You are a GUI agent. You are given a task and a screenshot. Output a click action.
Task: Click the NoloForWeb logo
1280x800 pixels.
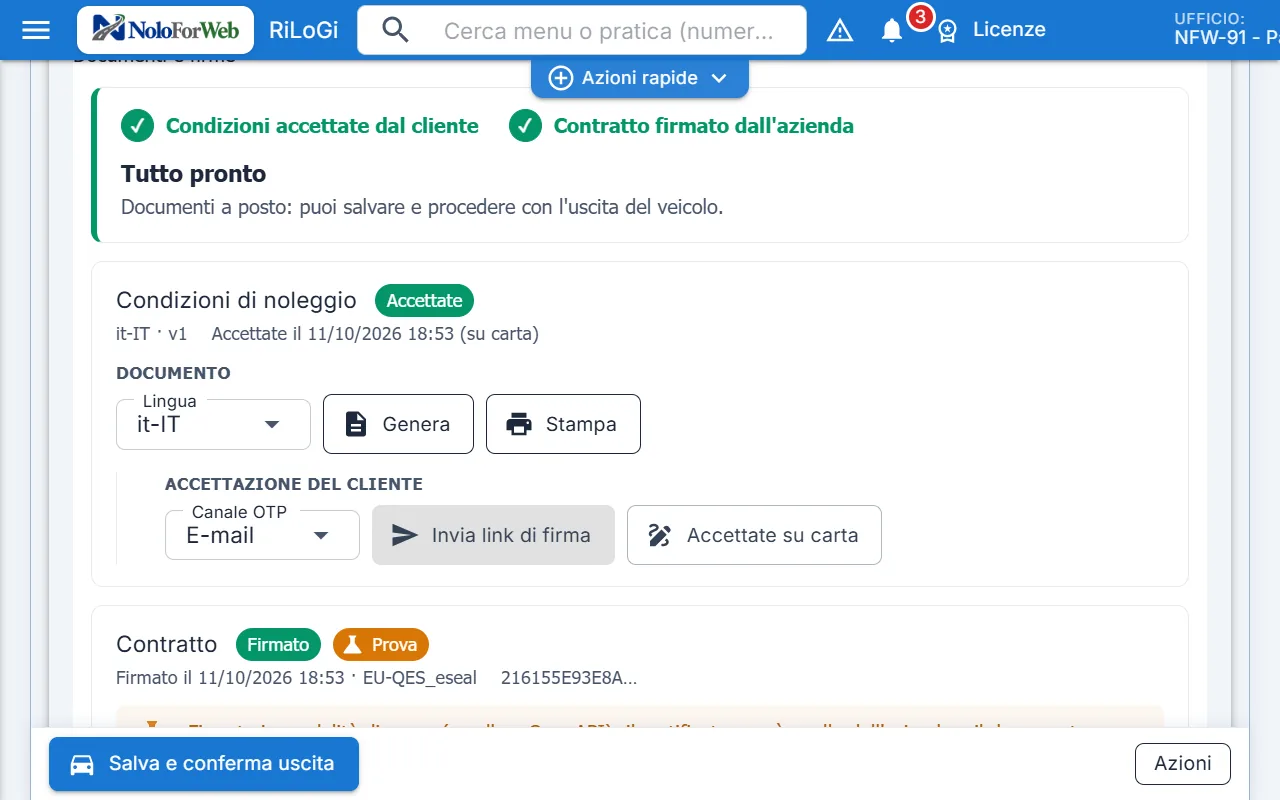(x=165, y=30)
